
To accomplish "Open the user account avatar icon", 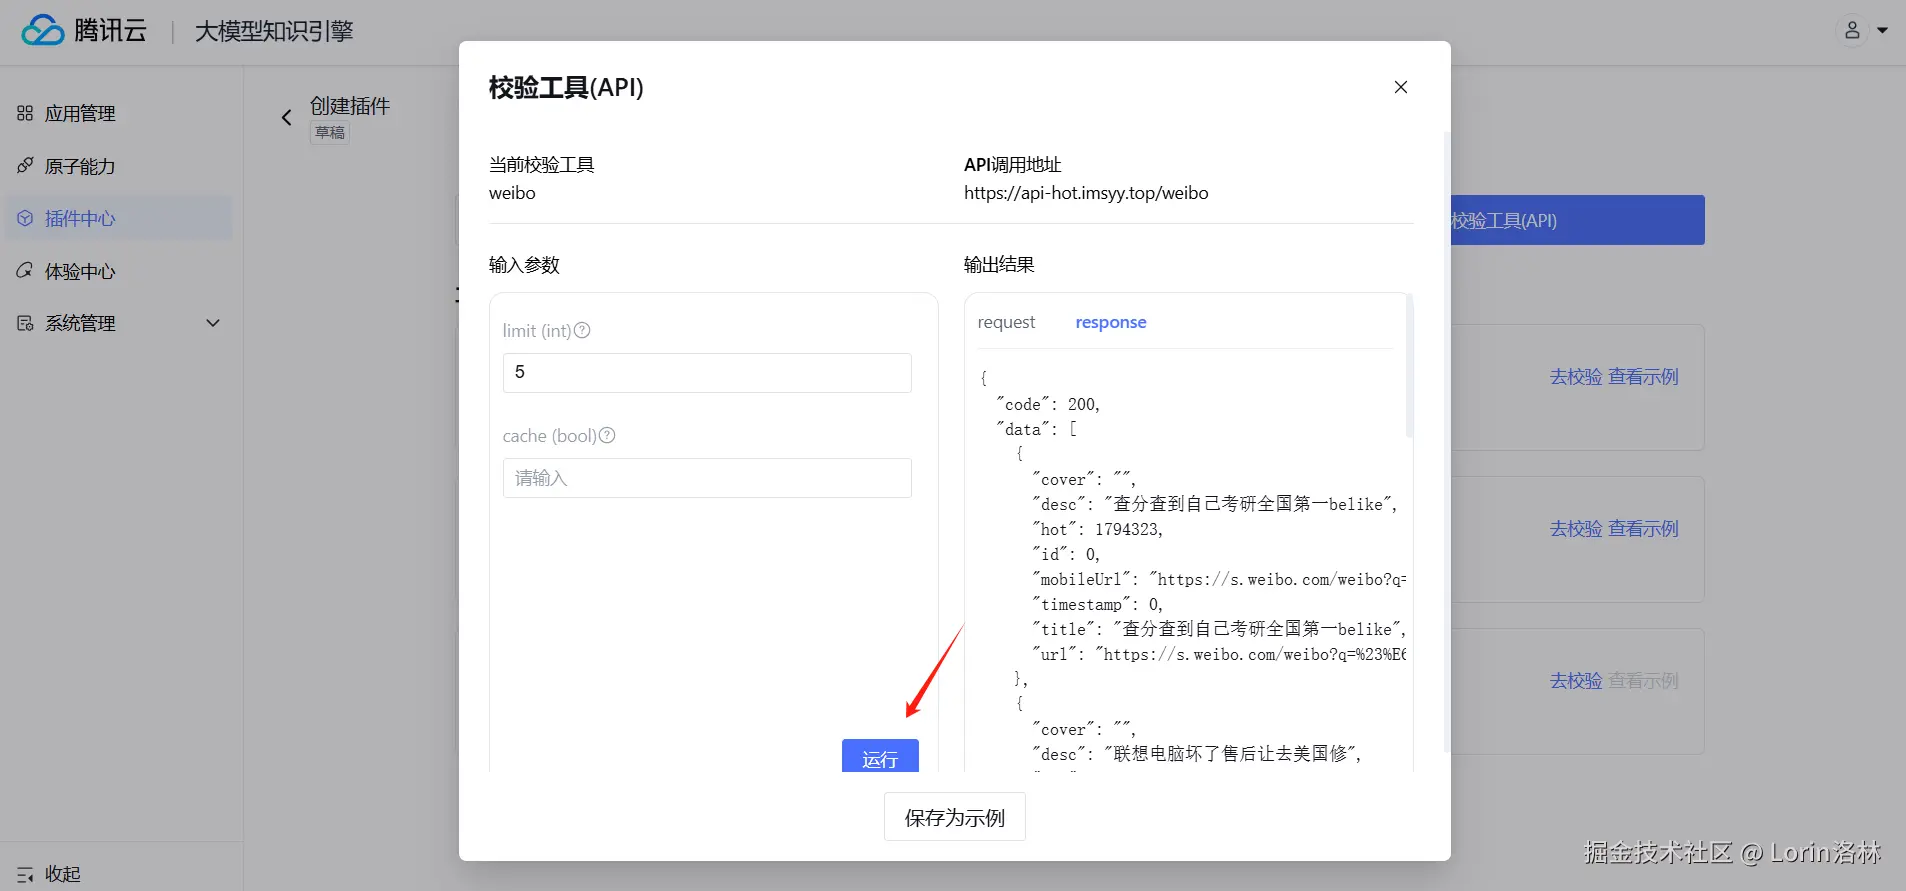I will click(1852, 31).
